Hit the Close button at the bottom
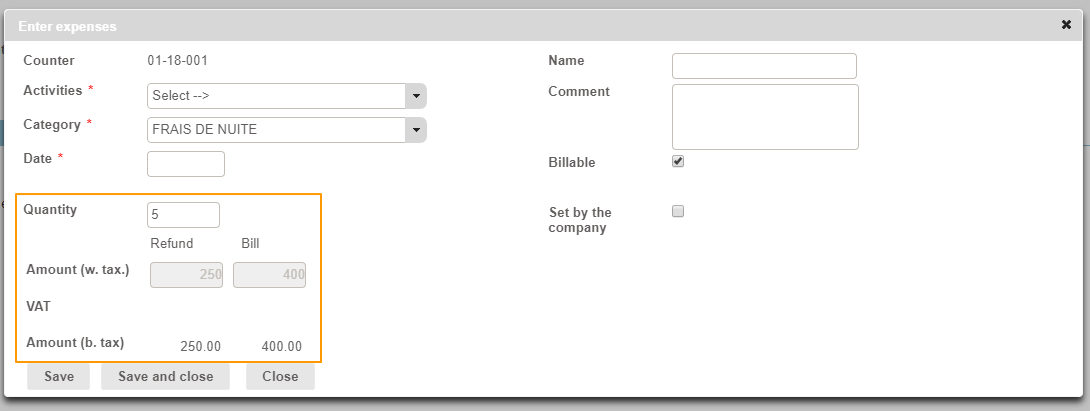This screenshot has height=411, width=1090. tap(280, 377)
